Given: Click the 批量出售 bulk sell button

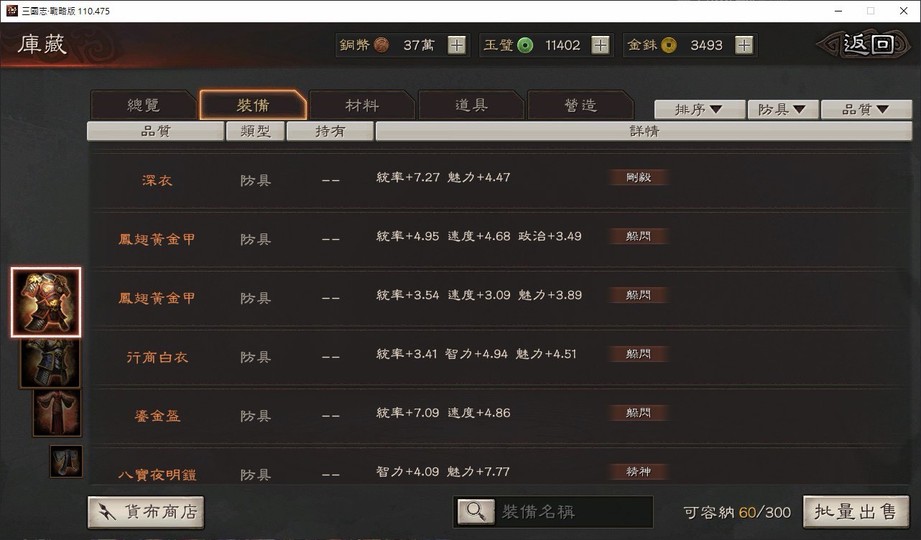Looking at the screenshot, I should point(856,512).
